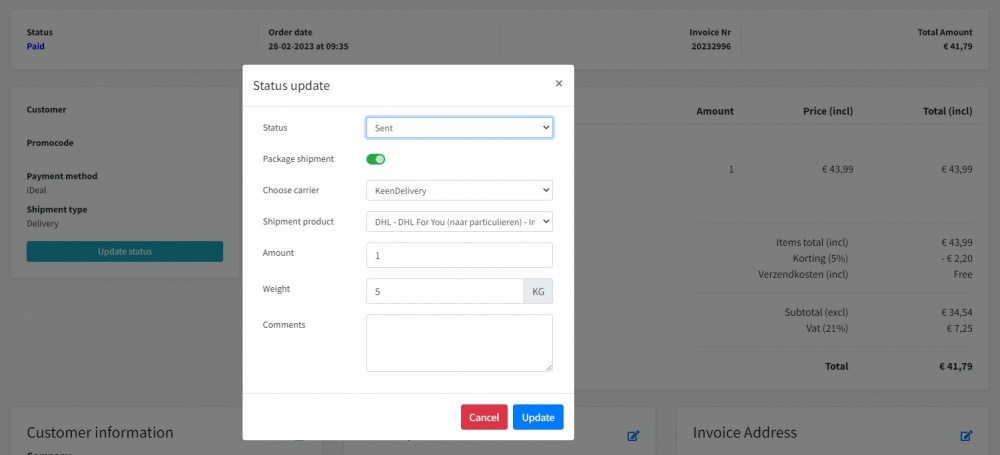Click the Invoice Address heading
Screen dimensions: 1000x455
[x=745, y=433]
